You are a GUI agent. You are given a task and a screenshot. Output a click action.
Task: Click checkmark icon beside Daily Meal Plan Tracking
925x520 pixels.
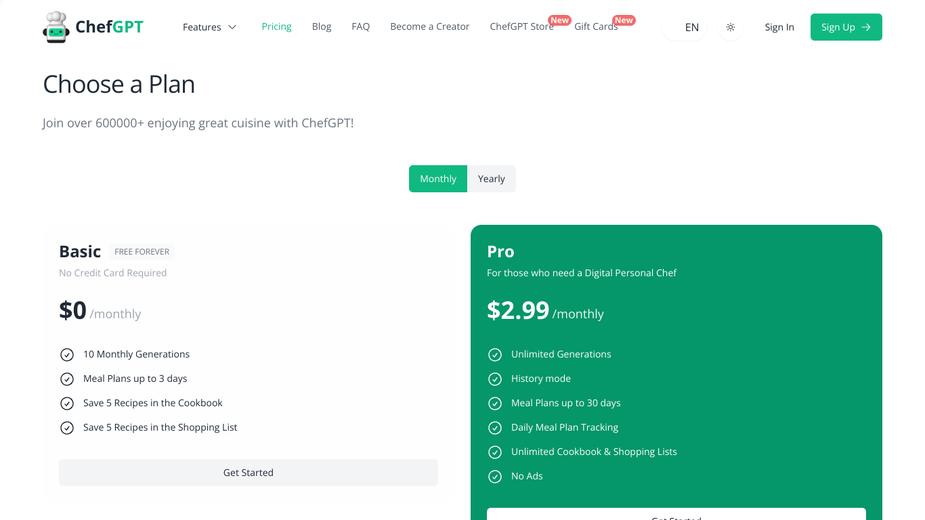495,427
